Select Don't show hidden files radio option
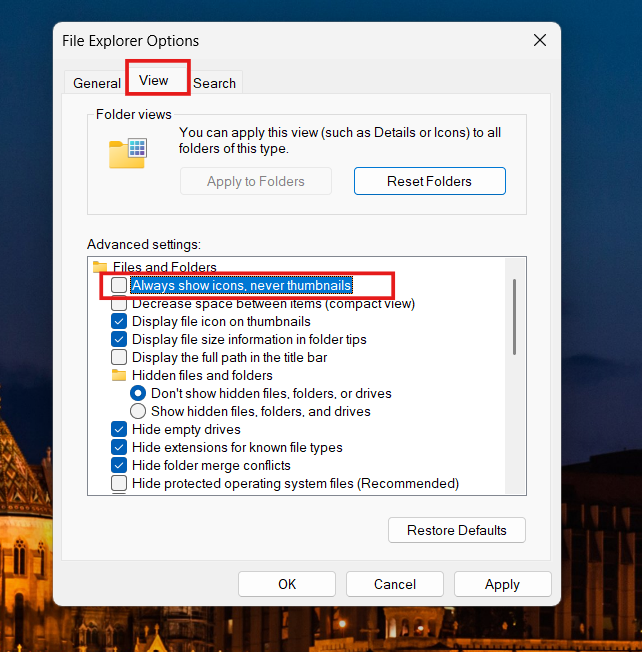 click(x=138, y=393)
